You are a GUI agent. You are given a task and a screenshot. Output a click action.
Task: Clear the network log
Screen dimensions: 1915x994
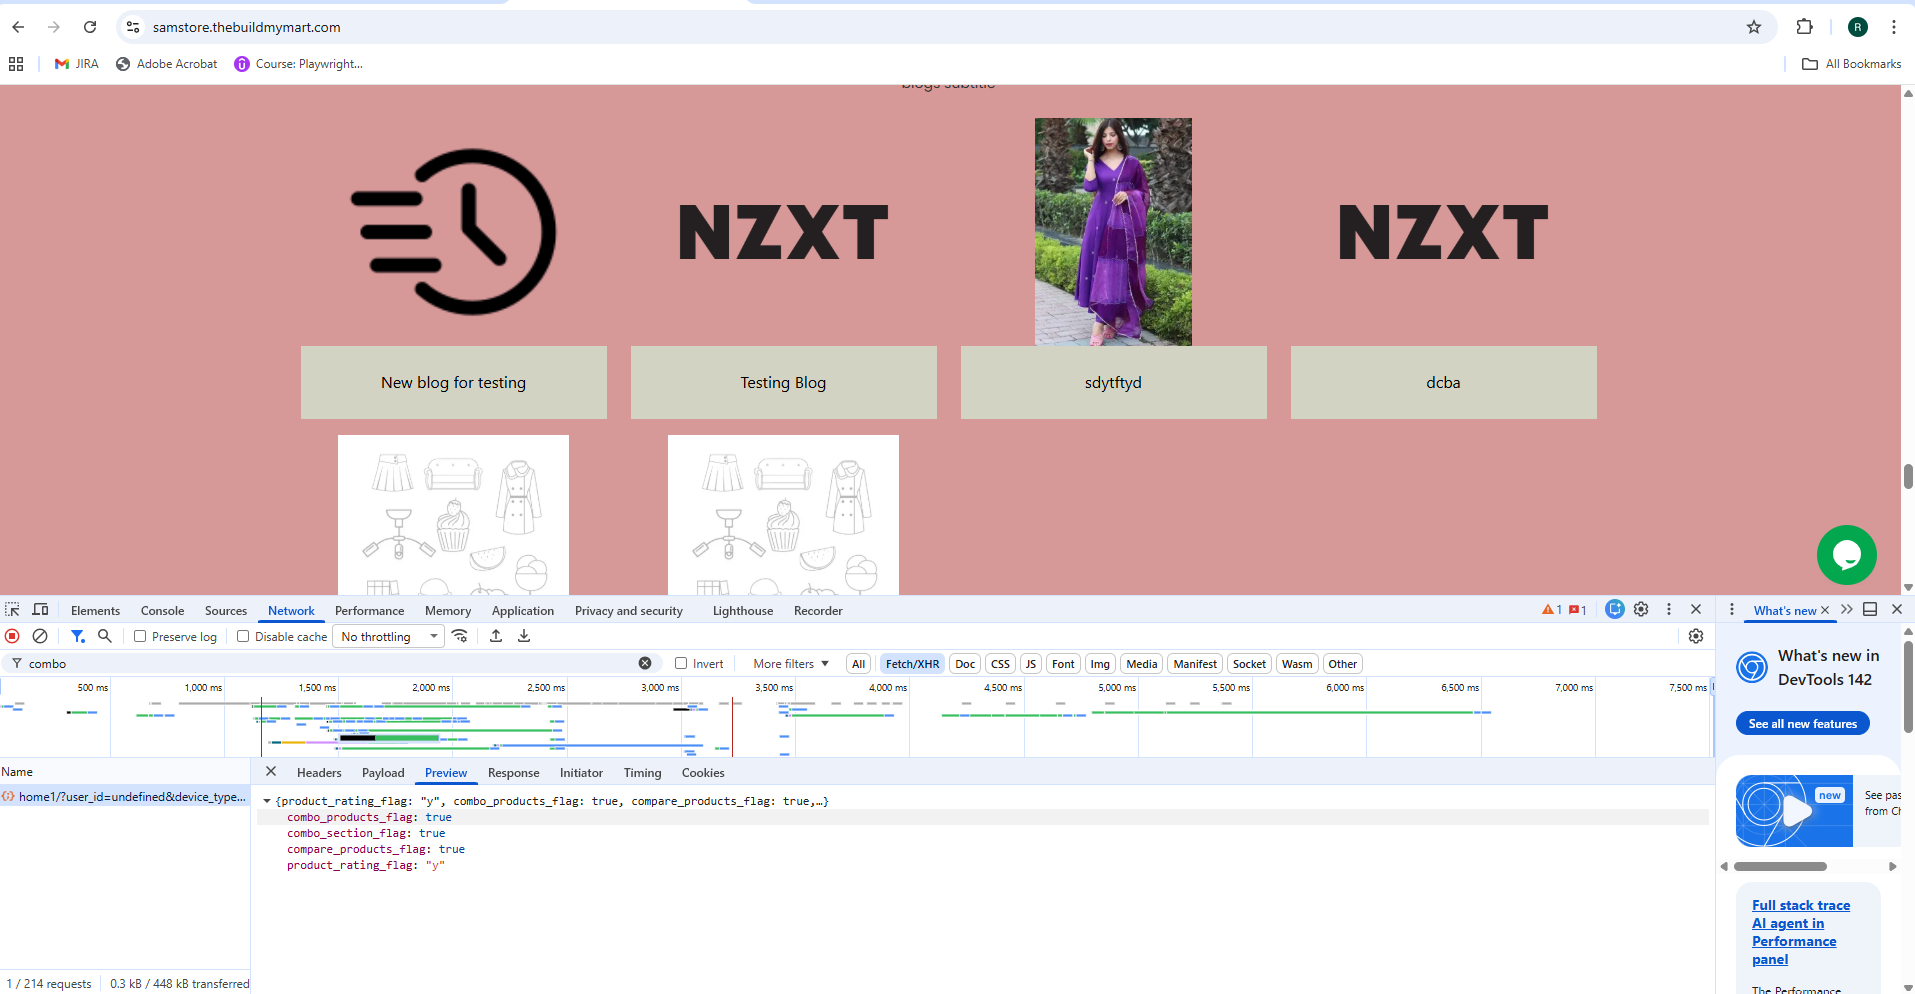(40, 636)
